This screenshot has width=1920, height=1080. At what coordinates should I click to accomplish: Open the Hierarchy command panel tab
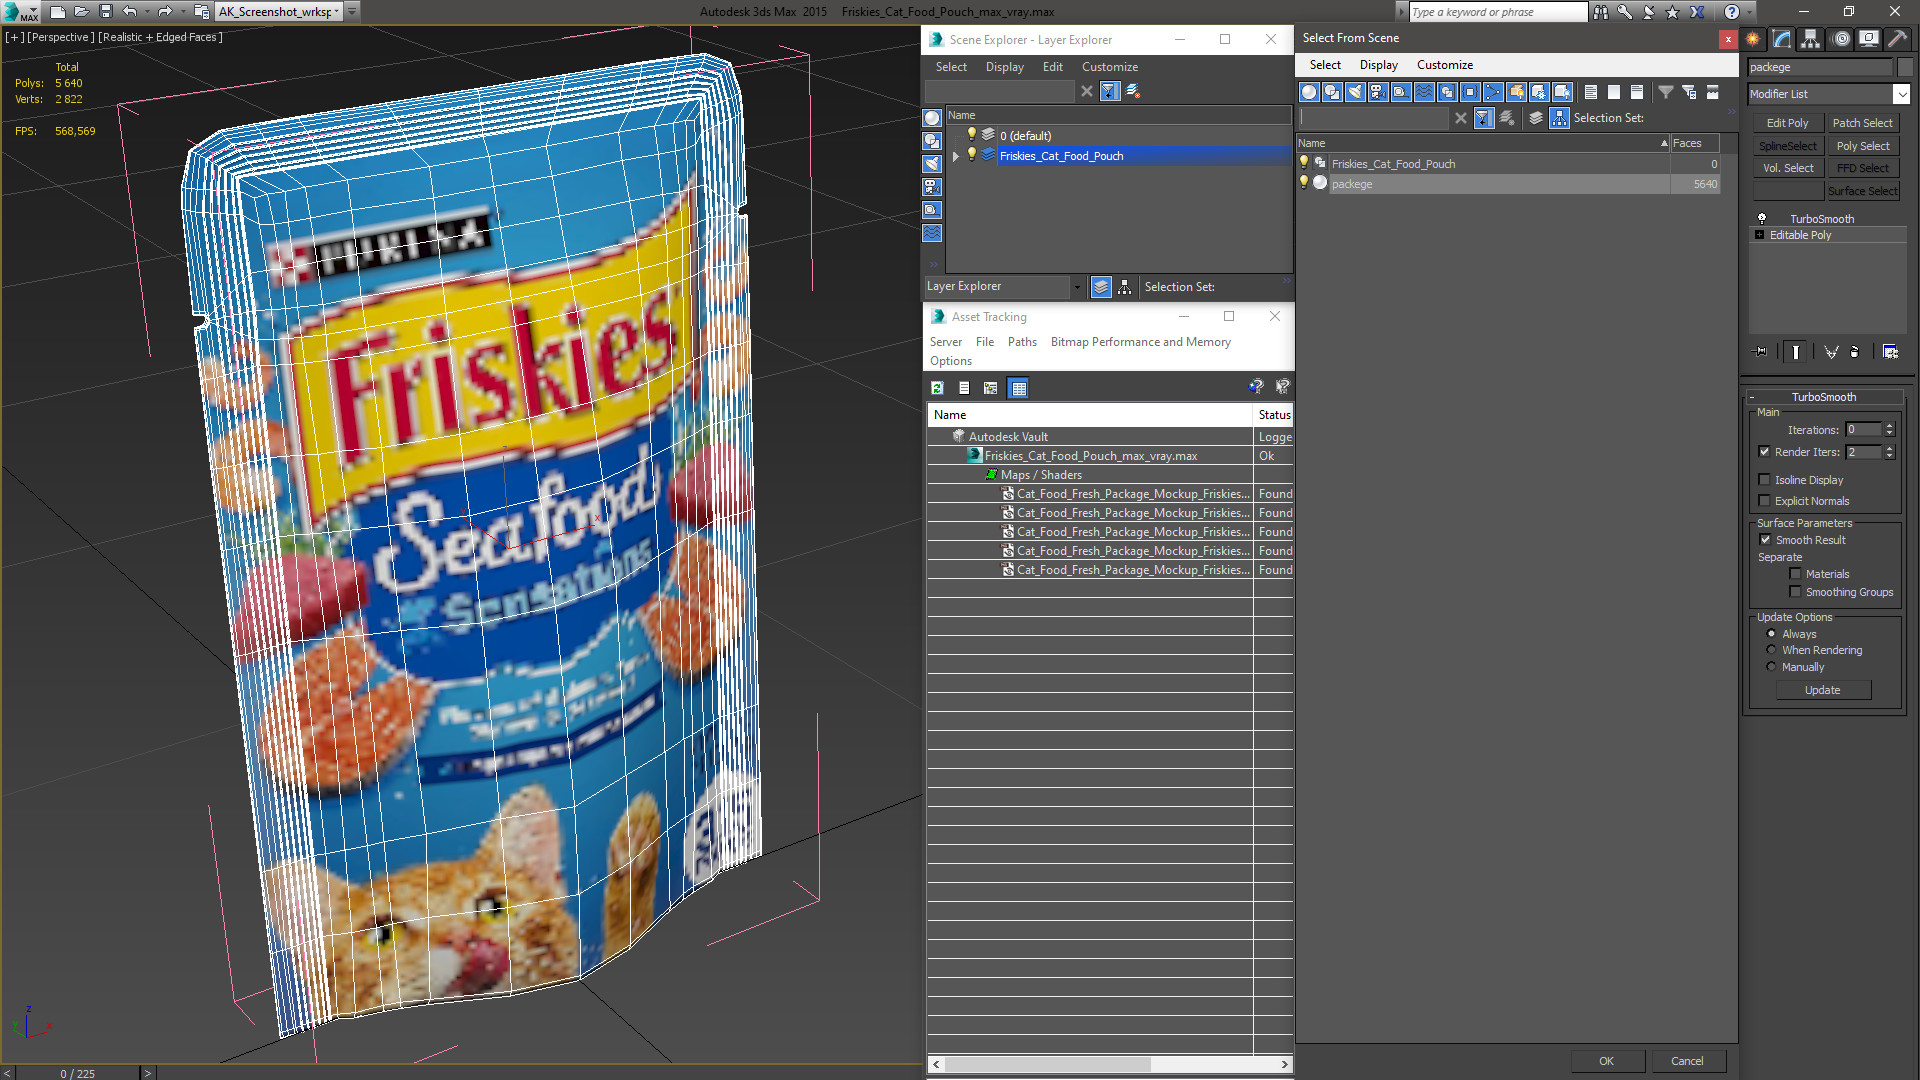(1811, 39)
